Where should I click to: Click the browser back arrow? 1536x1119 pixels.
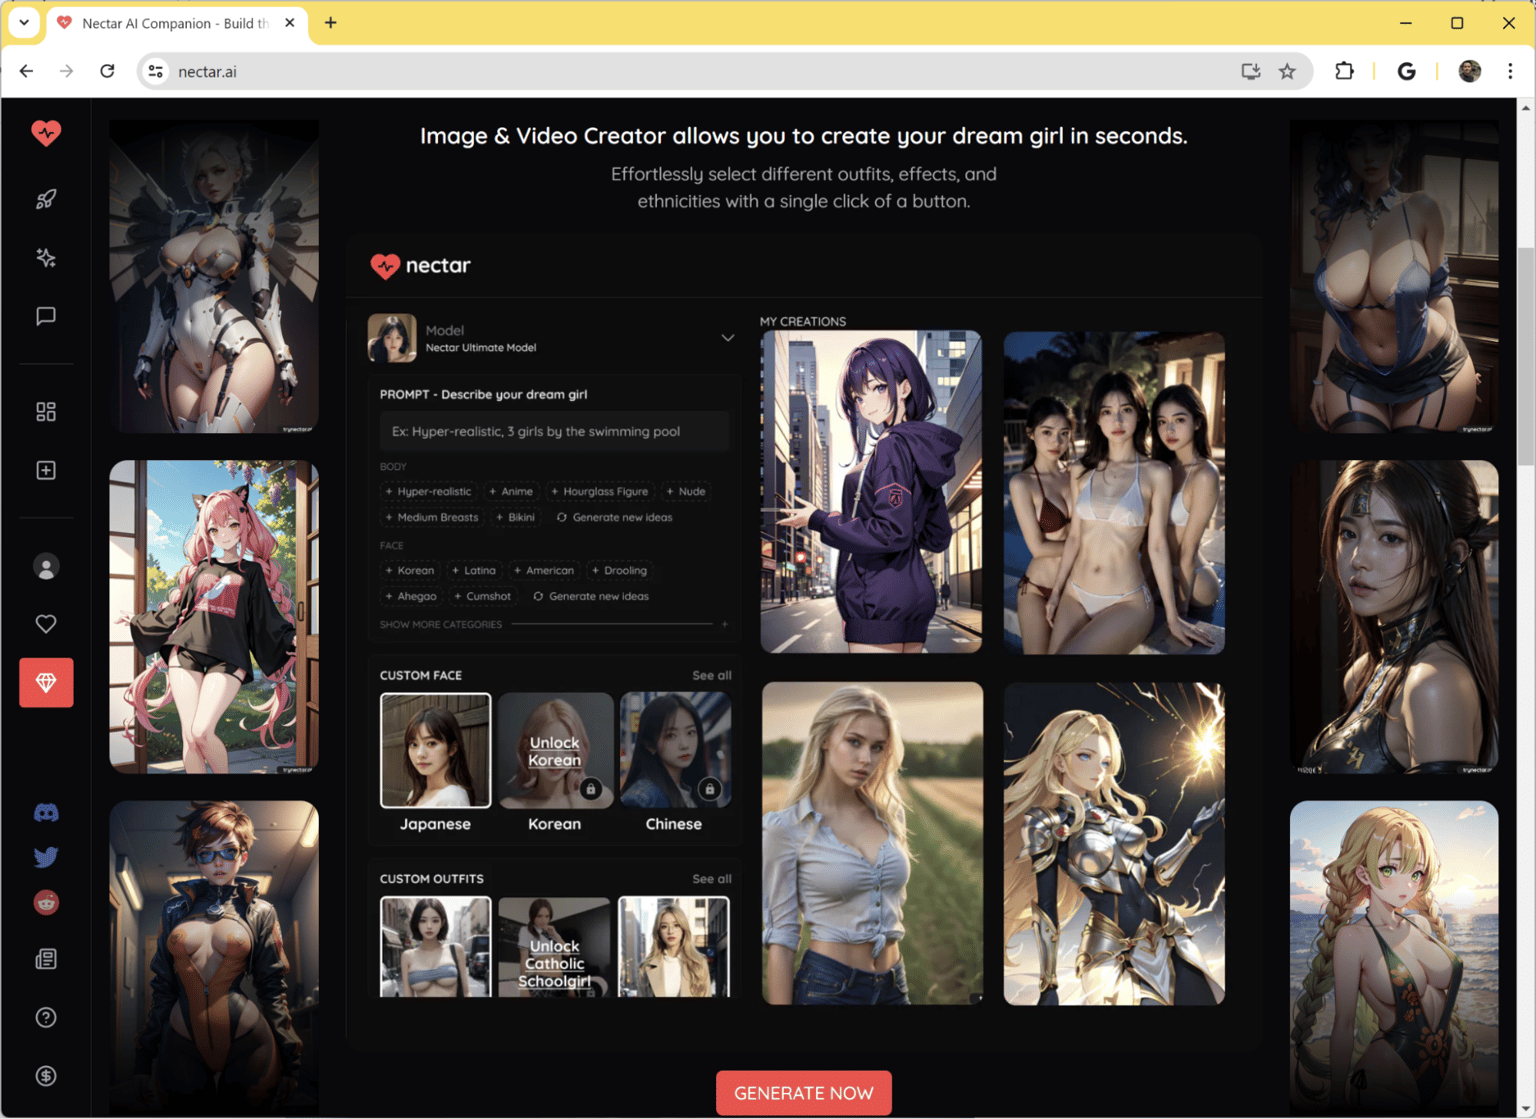[x=26, y=71]
